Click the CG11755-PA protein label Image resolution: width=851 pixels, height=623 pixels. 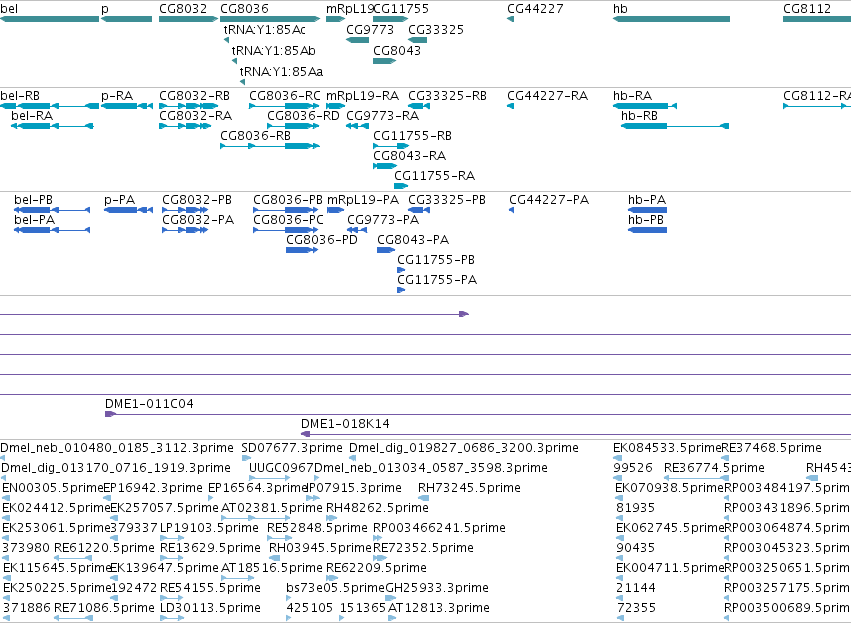[x=437, y=280]
